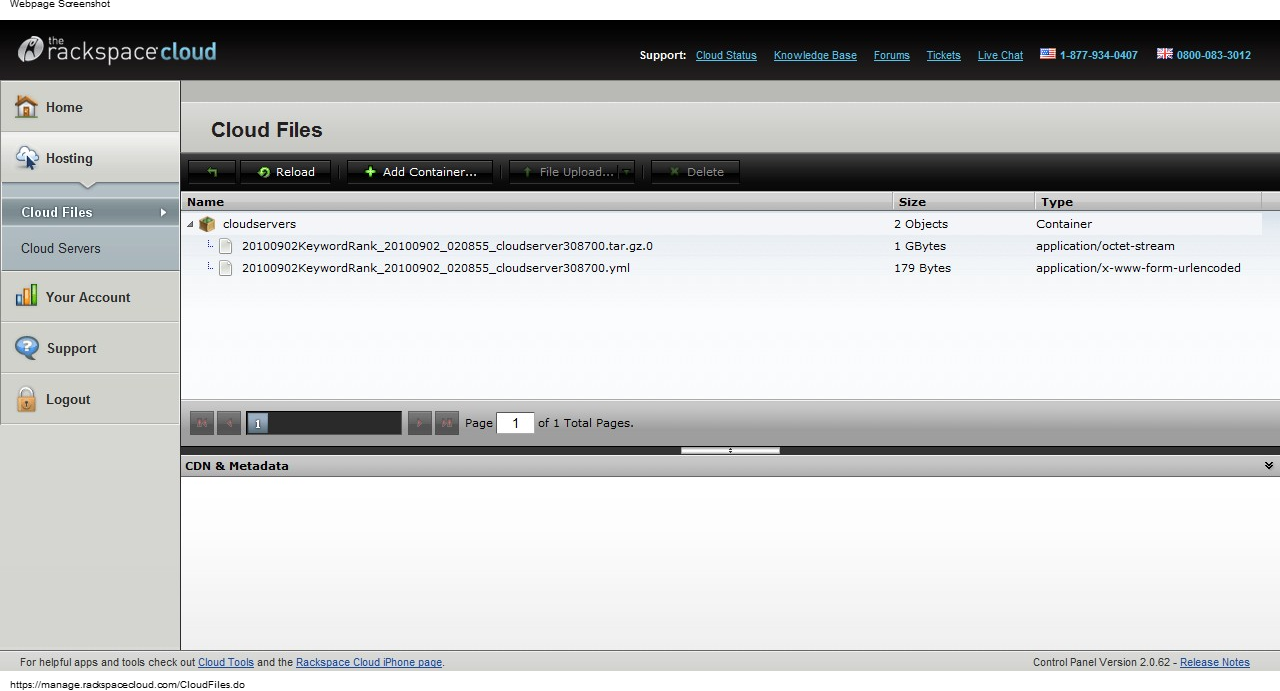
Task: Click the UK flag icon
Action: (x=1165, y=54)
